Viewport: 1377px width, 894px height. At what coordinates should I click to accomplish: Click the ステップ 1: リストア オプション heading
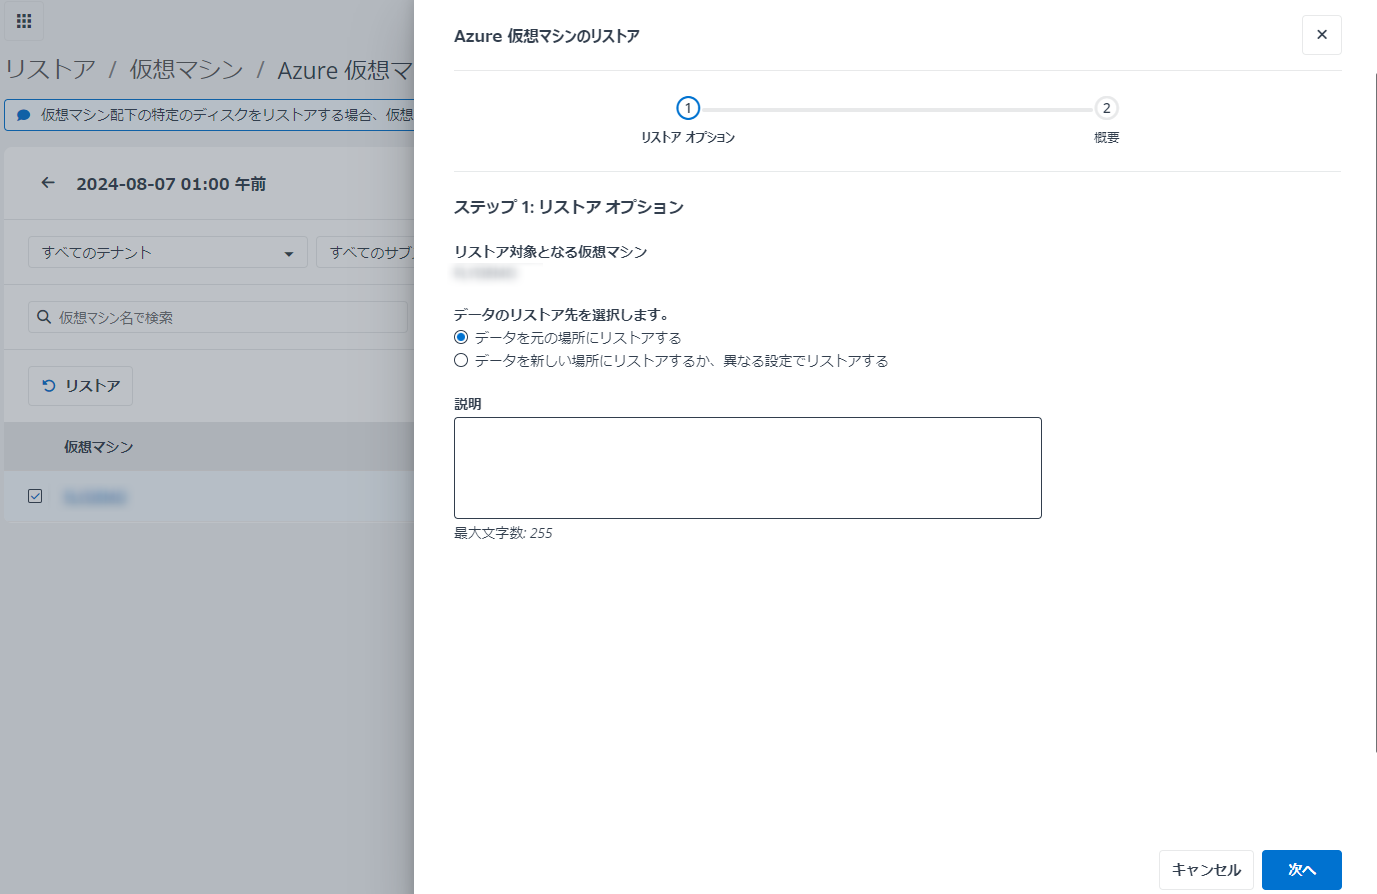(569, 207)
